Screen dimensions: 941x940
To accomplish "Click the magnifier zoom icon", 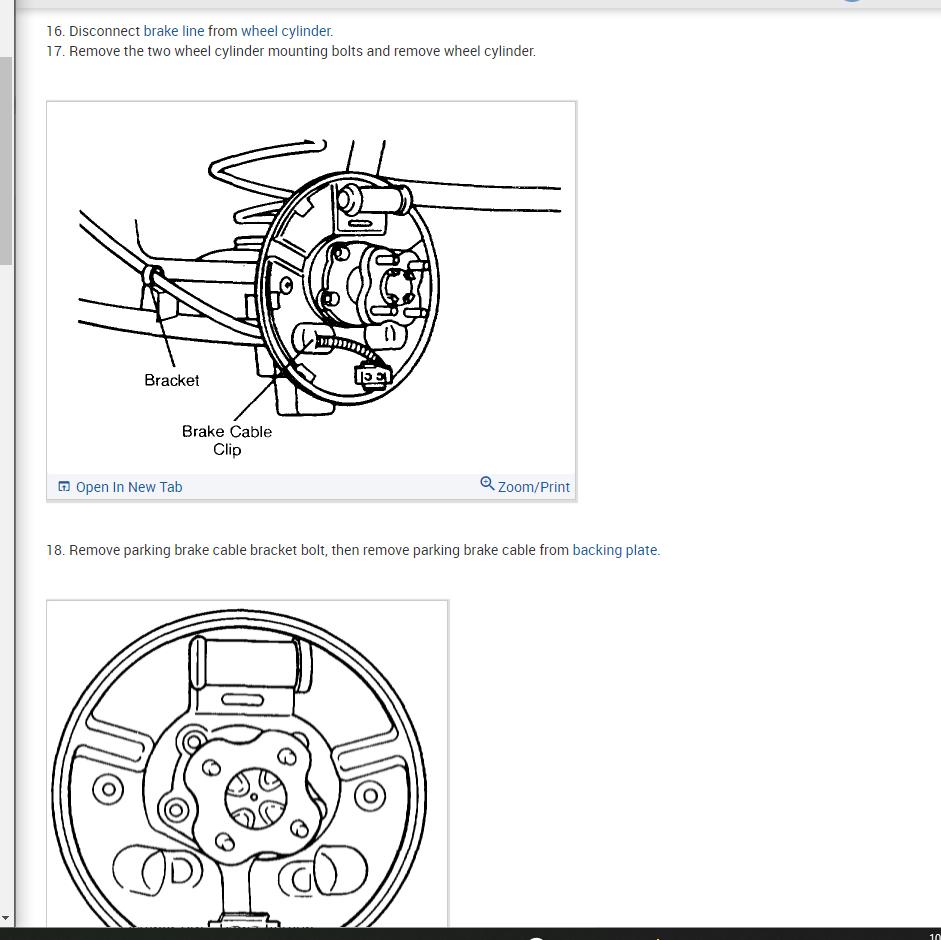I will click(487, 484).
